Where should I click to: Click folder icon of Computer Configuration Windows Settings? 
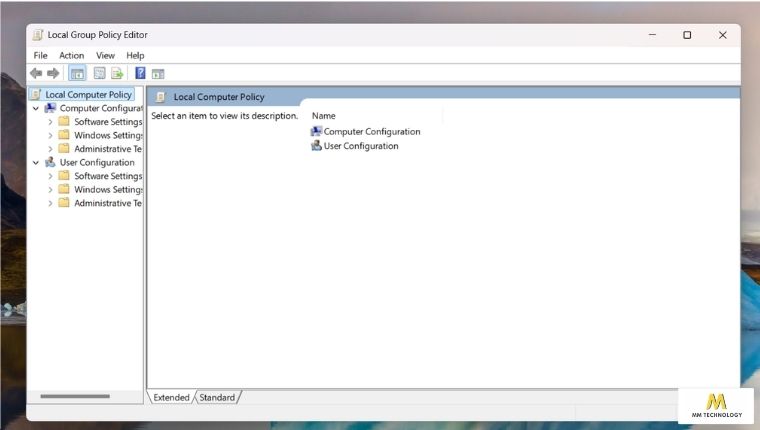(64, 135)
